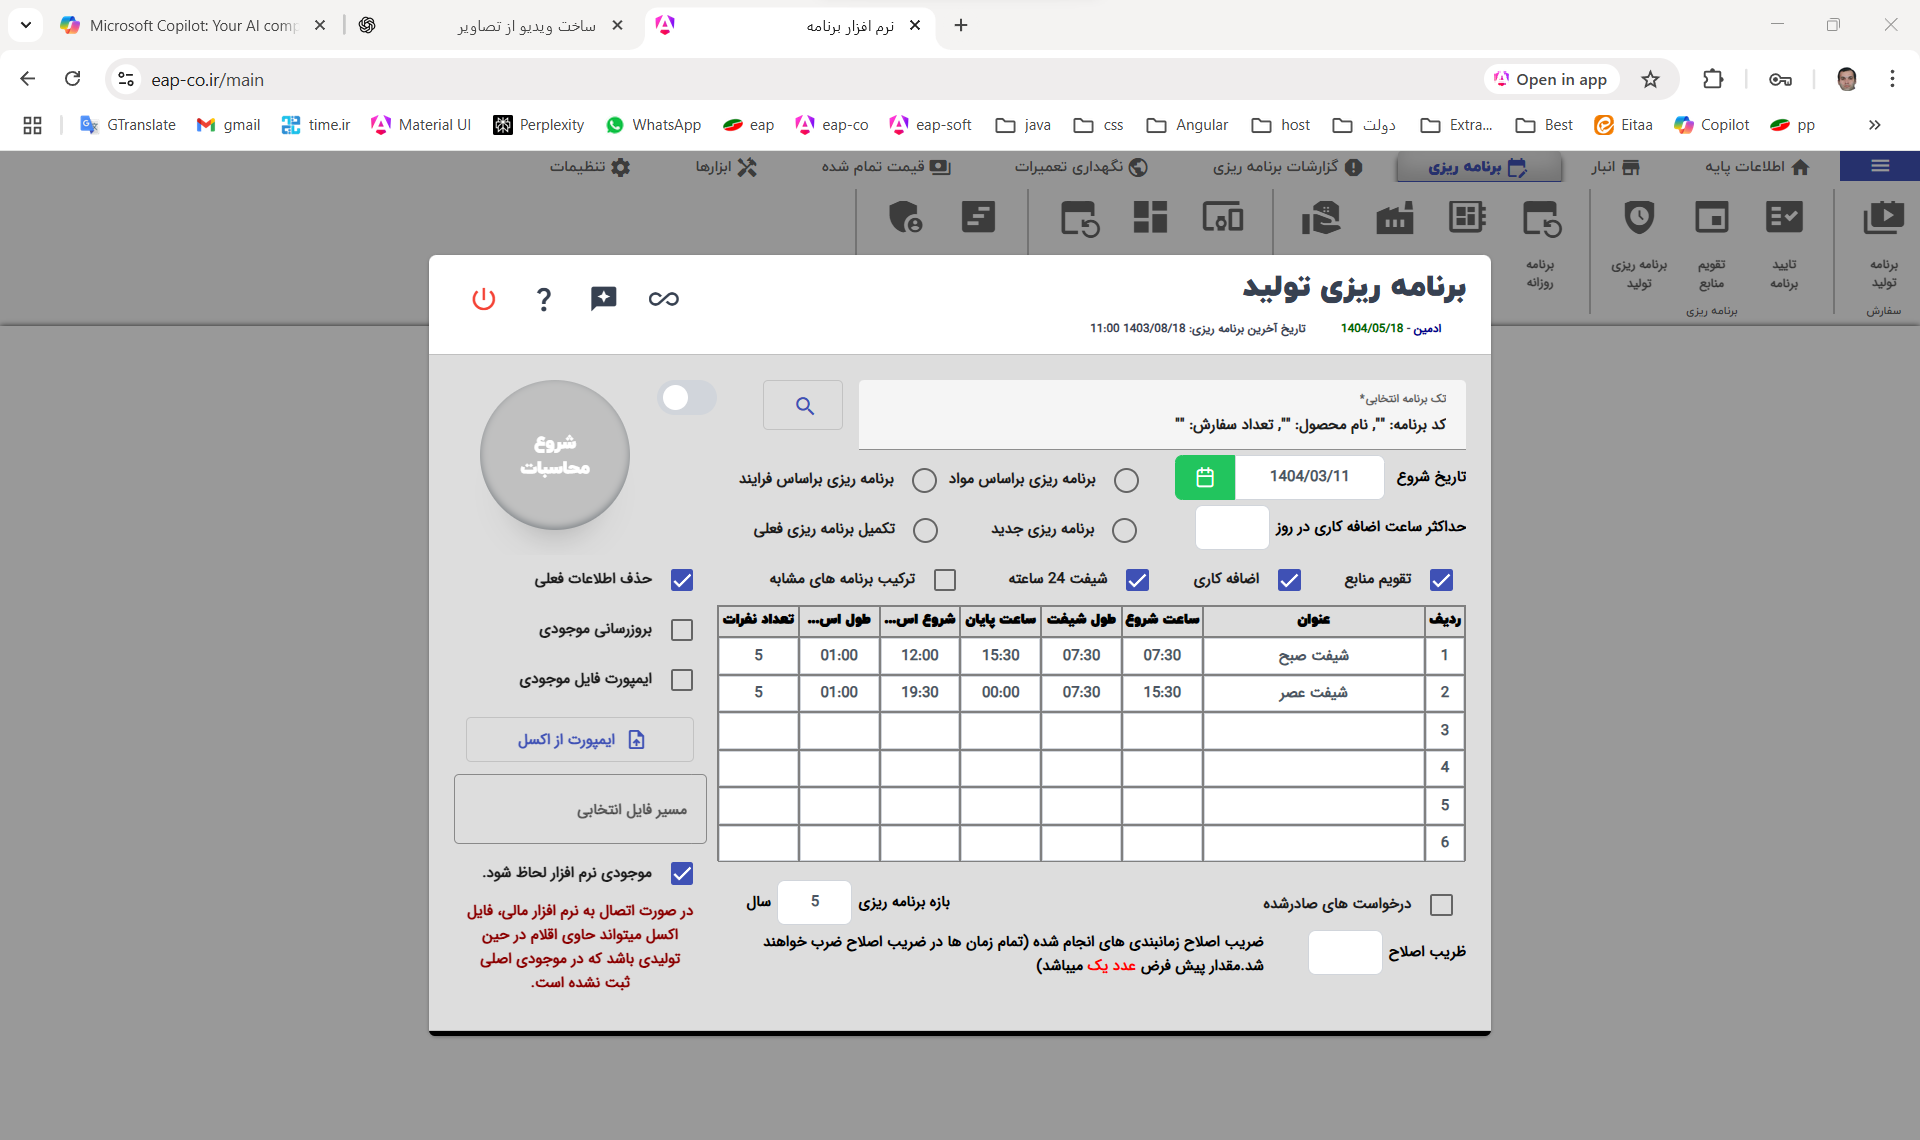Click the ایمپورت از اکسل button
Image resolution: width=1920 pixels, height=1140 pixels.
[580, 740]
